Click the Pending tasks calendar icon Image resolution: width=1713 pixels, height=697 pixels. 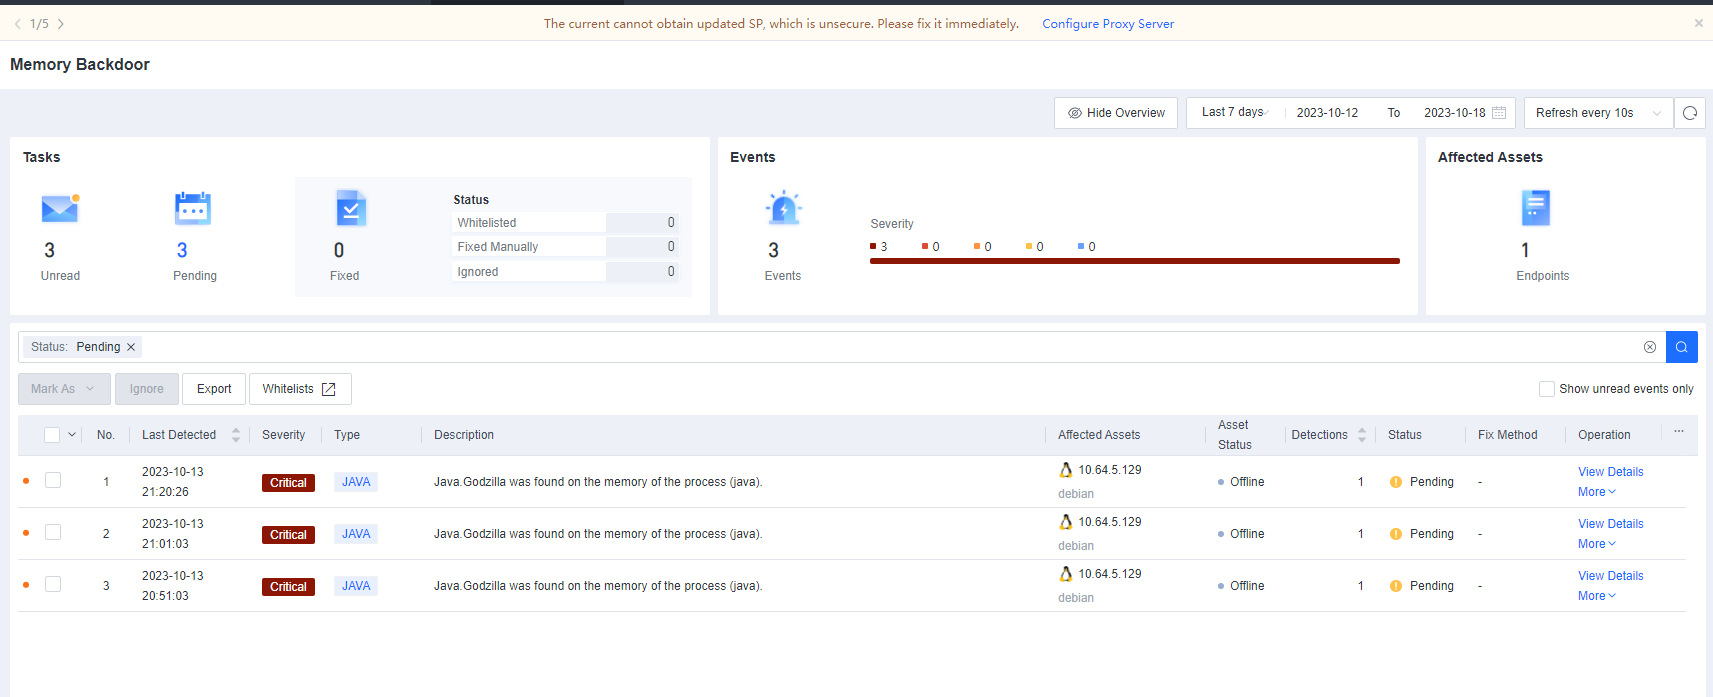tap(192, 208)
